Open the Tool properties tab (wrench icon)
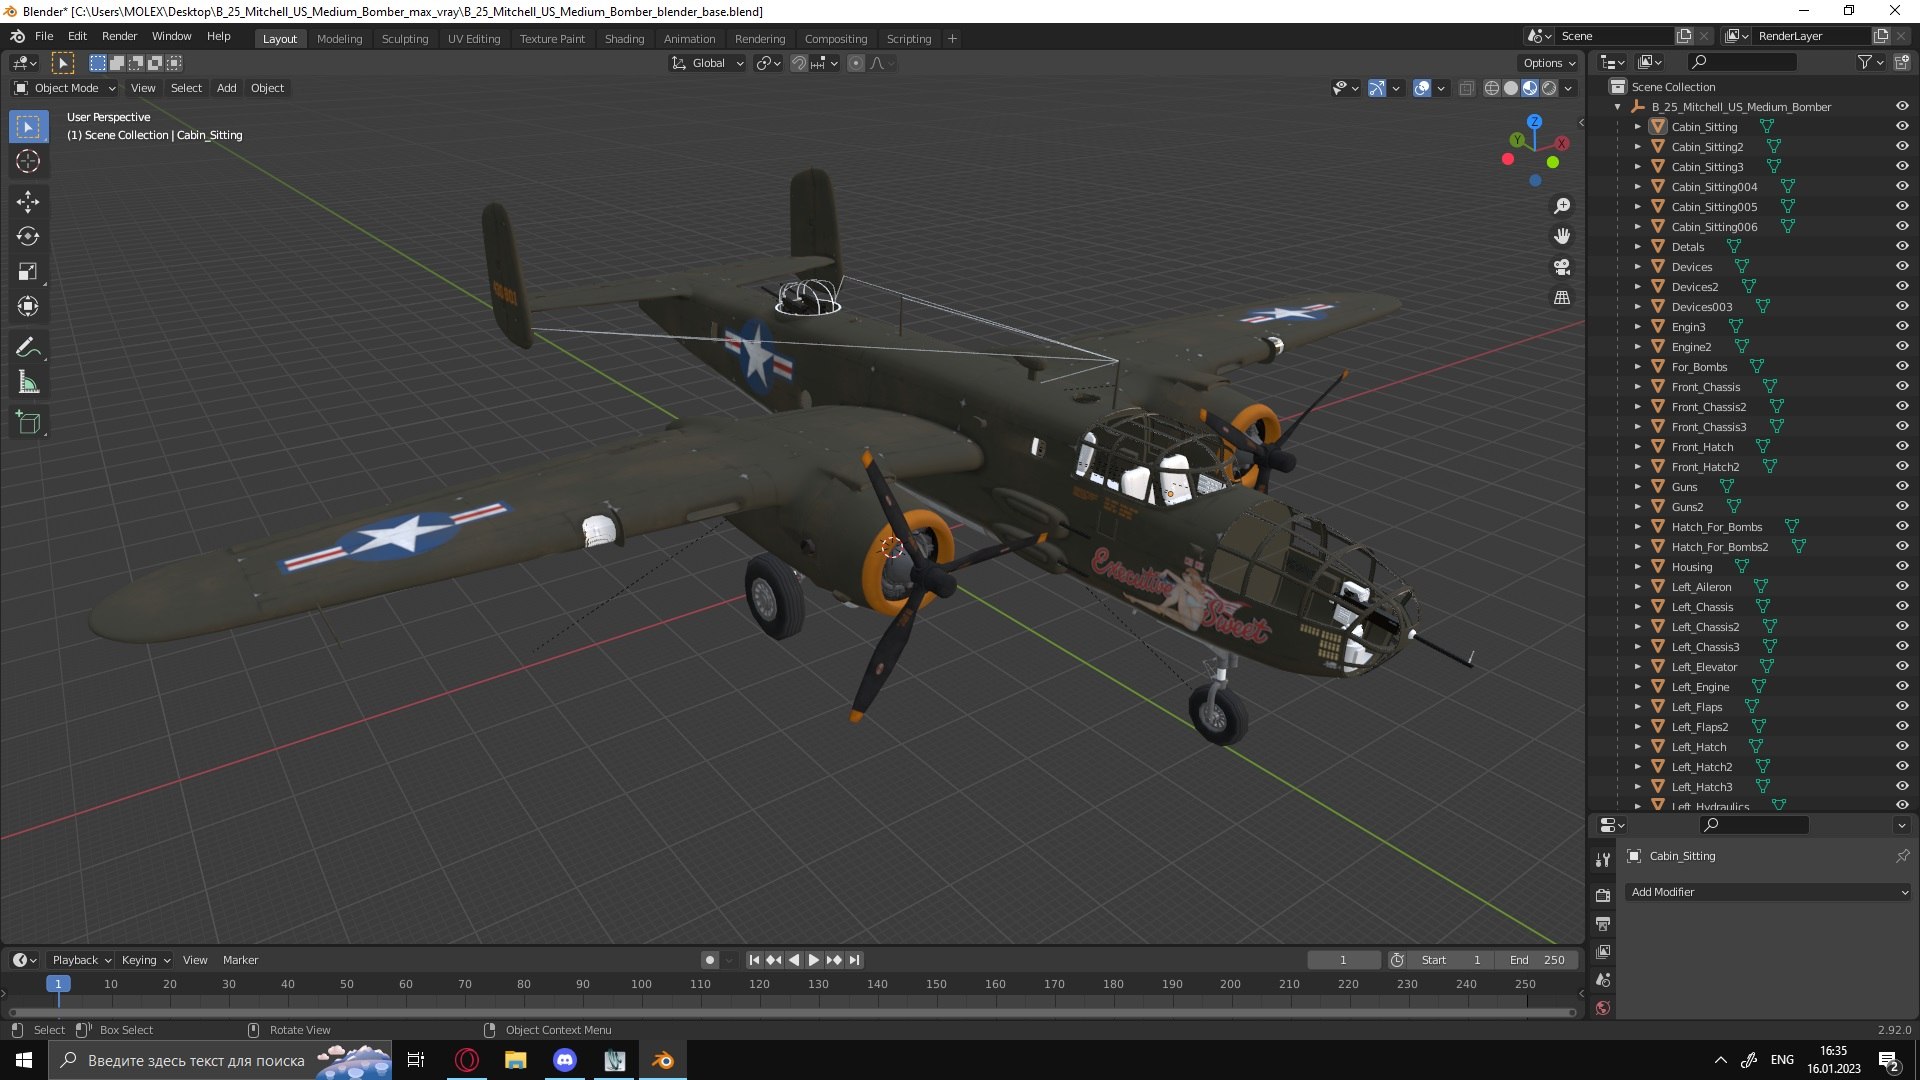1920x1080 pixels. [x=1603, y=860]
